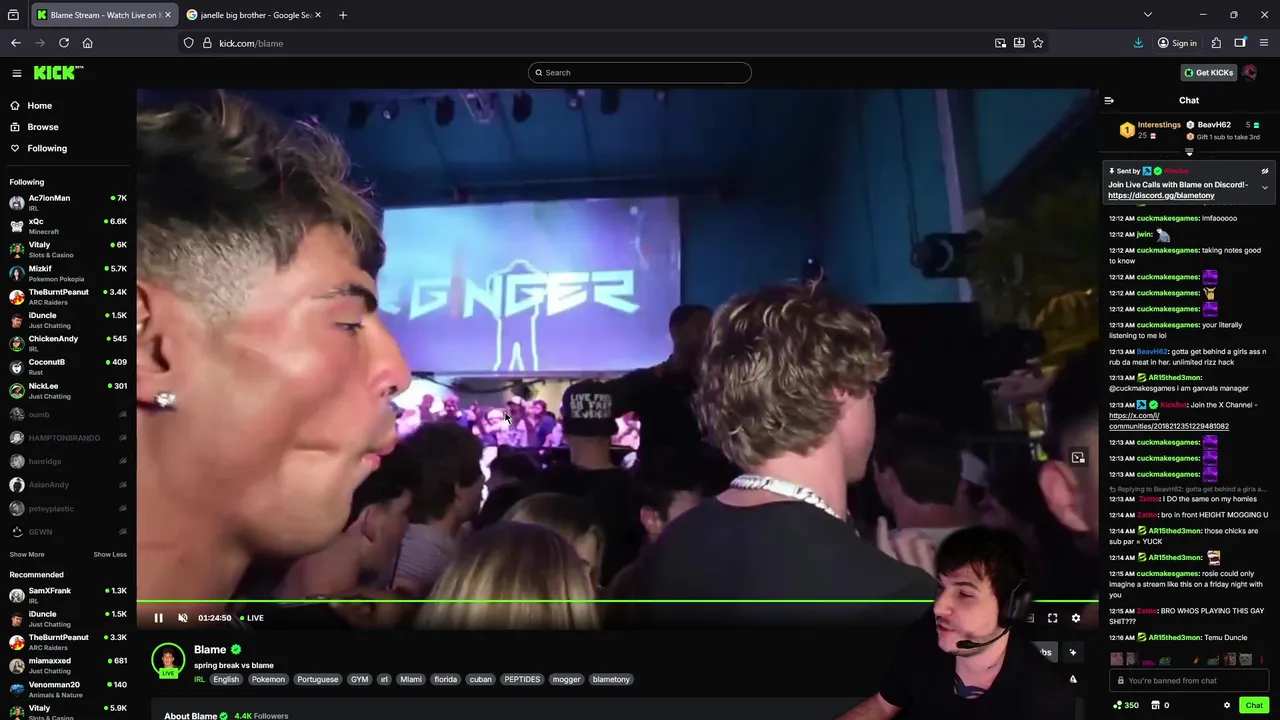
Task: Click username AR15thed3mon on the Temu Duncle message
Action: (x=1173, y=638)
